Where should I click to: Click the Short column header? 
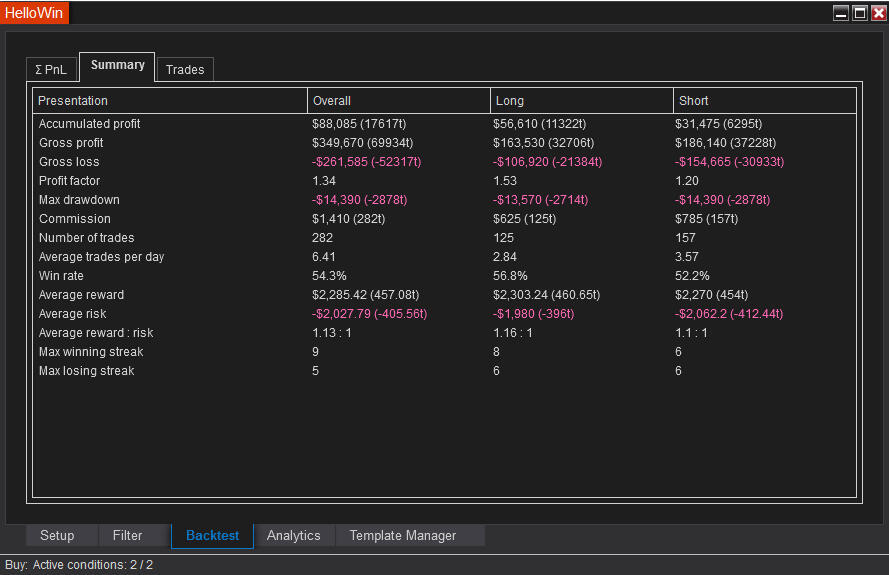[x=693, y=101]
